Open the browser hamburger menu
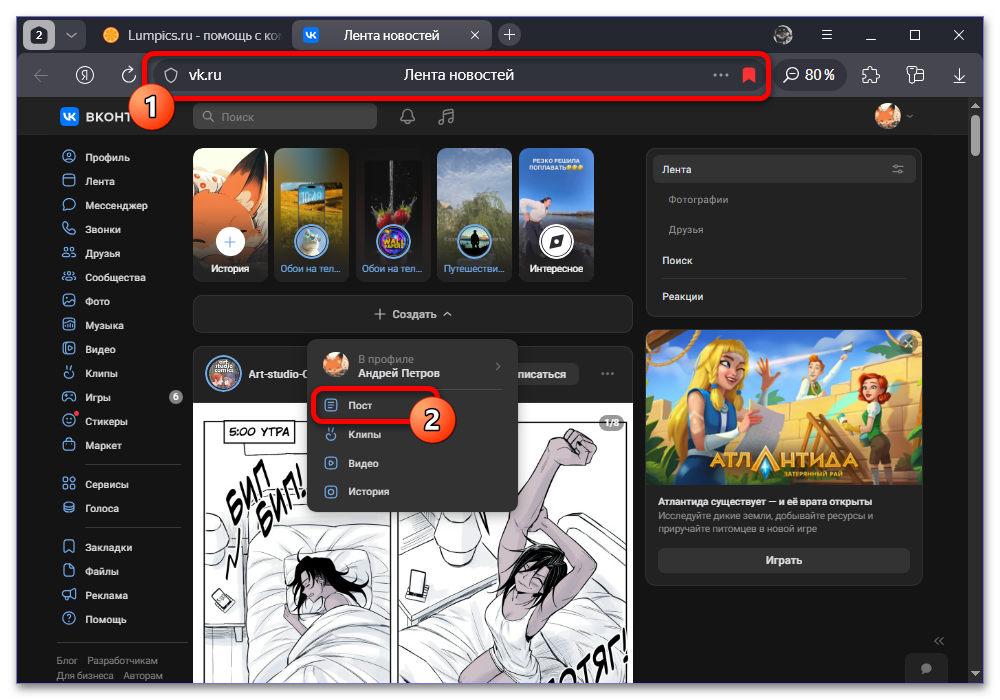This screenshot has width=1000, height=700. pyautogui.click(x=827, y=35)
